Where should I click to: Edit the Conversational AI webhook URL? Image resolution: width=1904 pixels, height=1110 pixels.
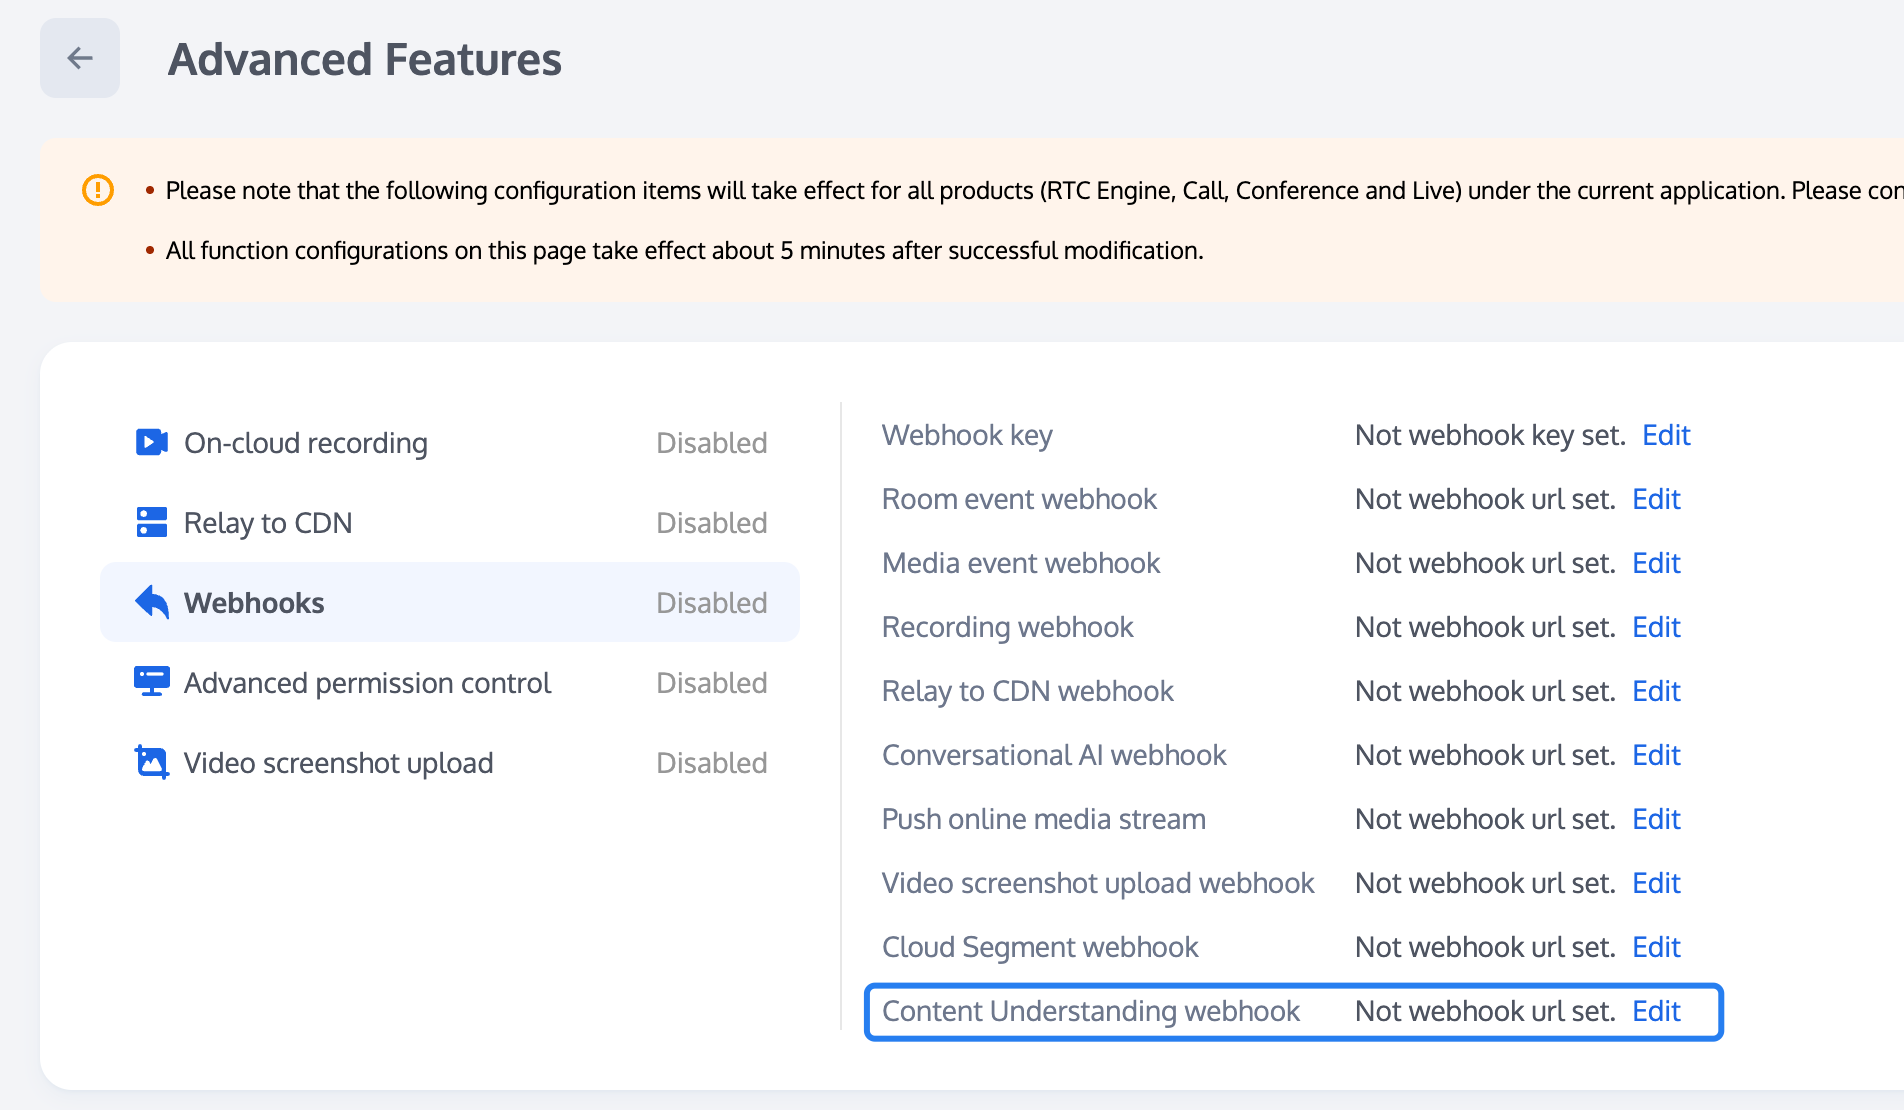point(1656,755)
